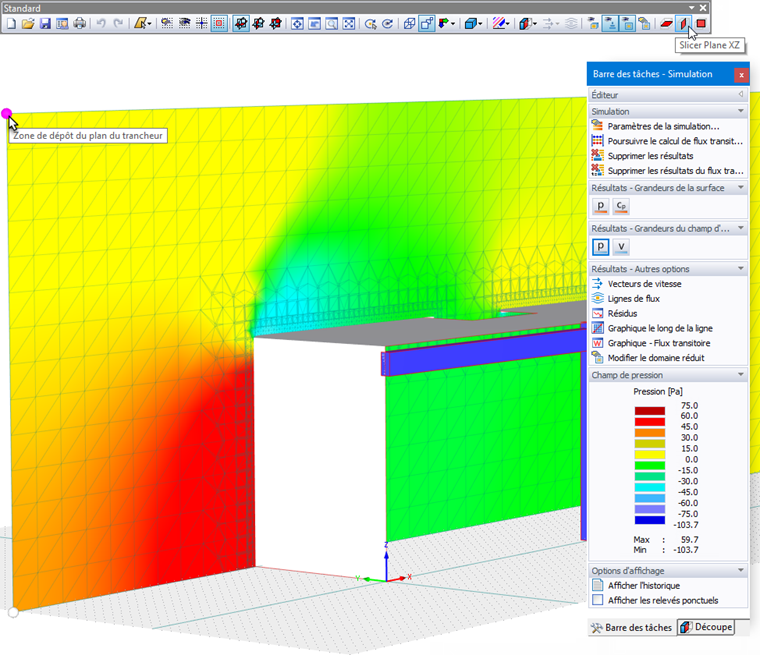Click the zoom window magnifier icon
The height and width of the screenshot is (655, 760).
[332, 24]
